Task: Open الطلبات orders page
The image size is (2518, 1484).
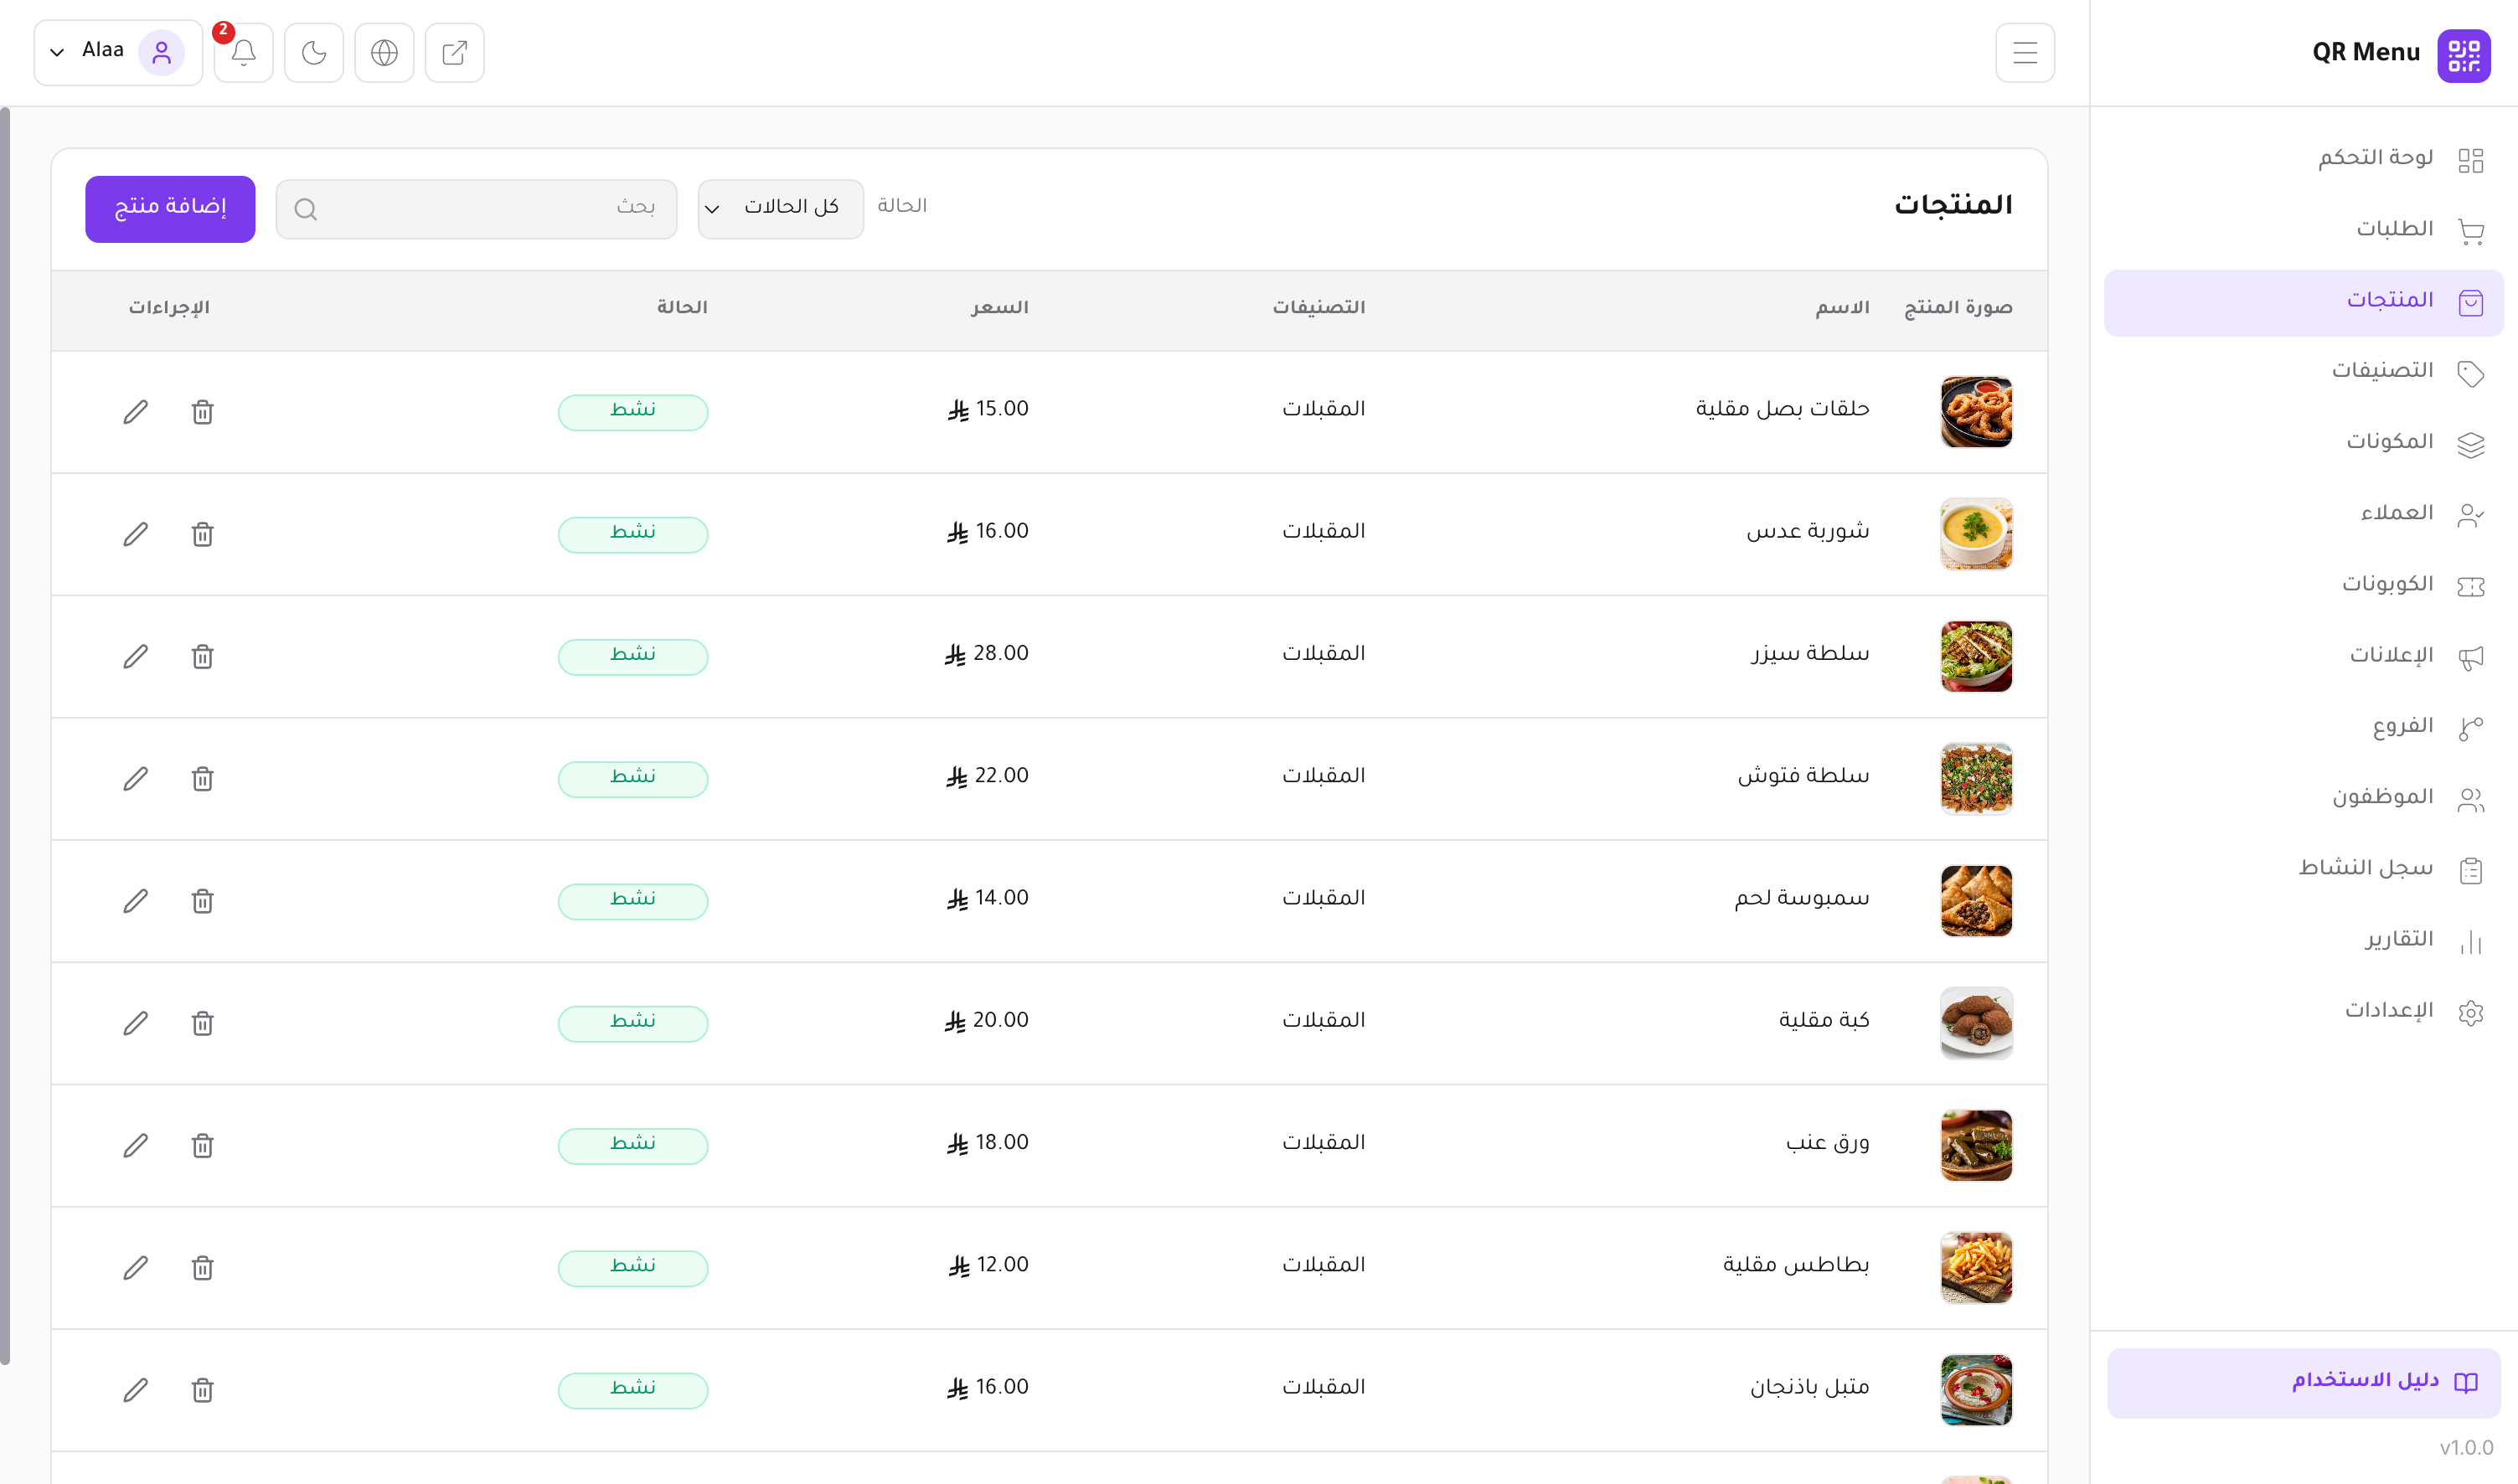Action: click(x=2304, y=231)
